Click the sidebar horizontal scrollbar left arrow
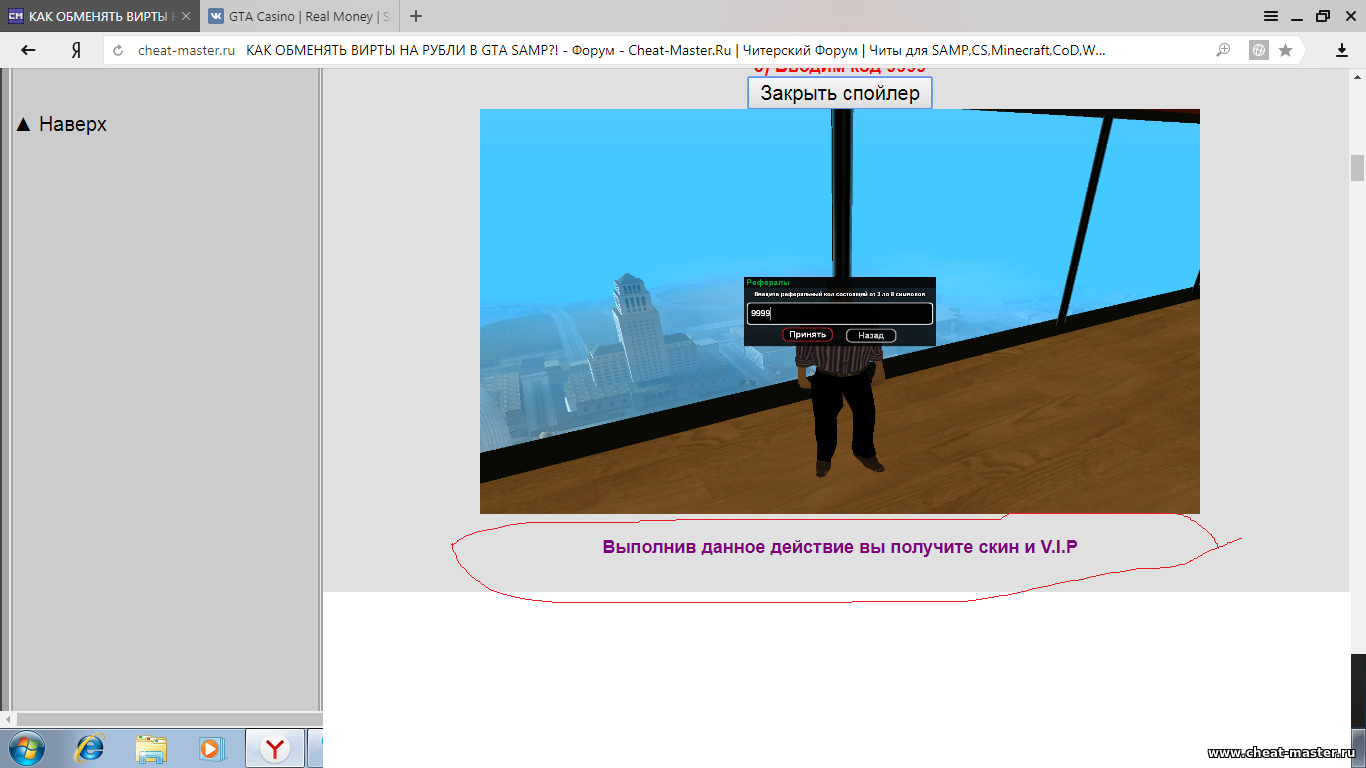 tap(8, 719)
